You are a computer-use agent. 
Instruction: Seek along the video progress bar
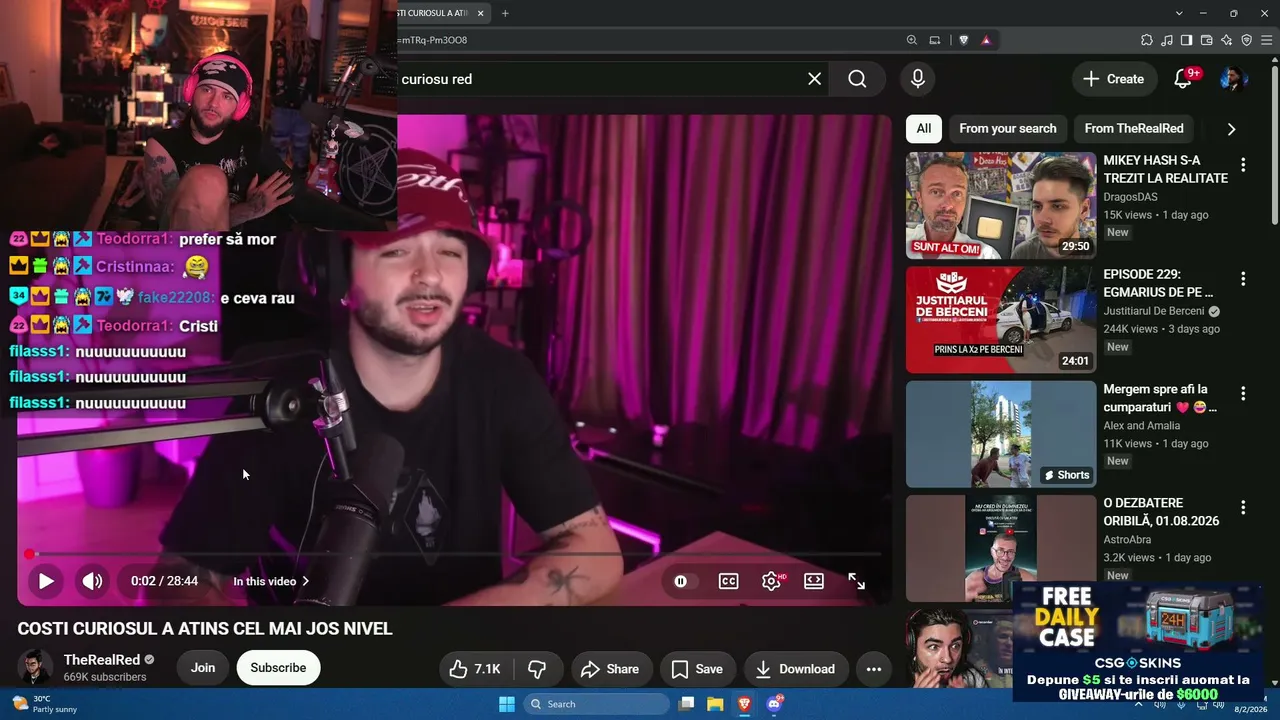pos(455,554)
